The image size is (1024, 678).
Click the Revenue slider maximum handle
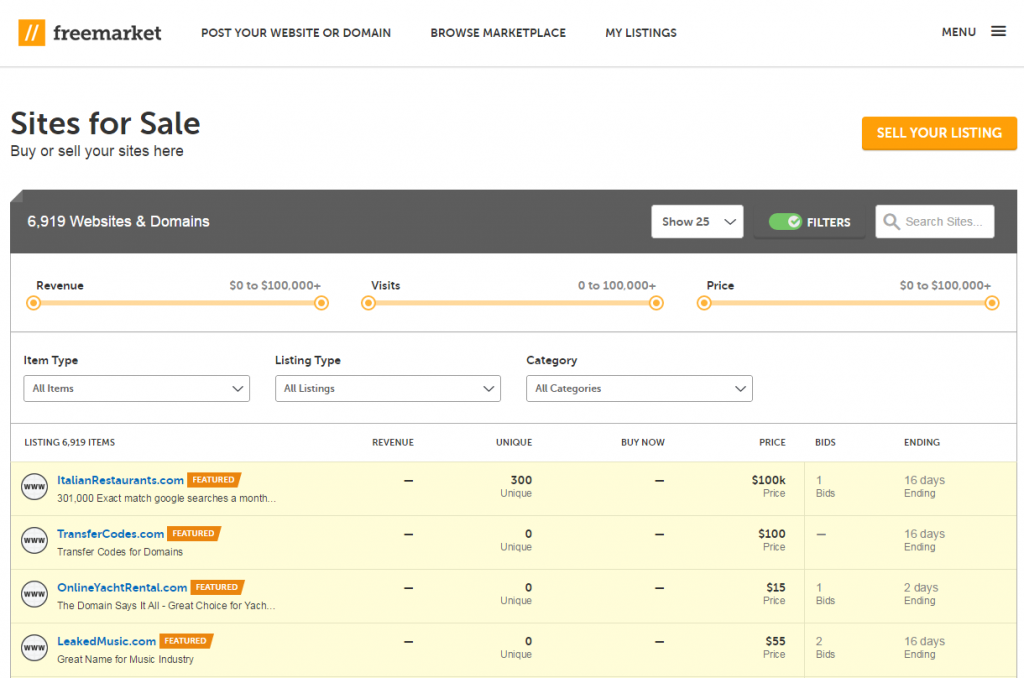pyautogui.click(x=321, y=303)
